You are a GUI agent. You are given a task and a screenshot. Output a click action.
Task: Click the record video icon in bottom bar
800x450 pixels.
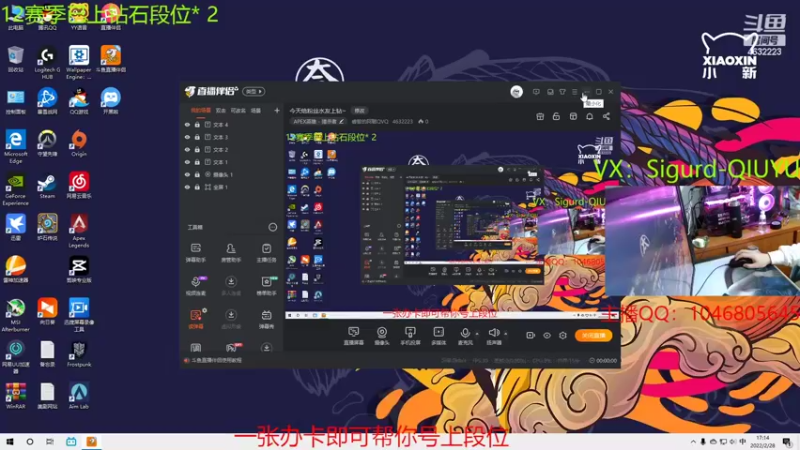coord(531,335)
